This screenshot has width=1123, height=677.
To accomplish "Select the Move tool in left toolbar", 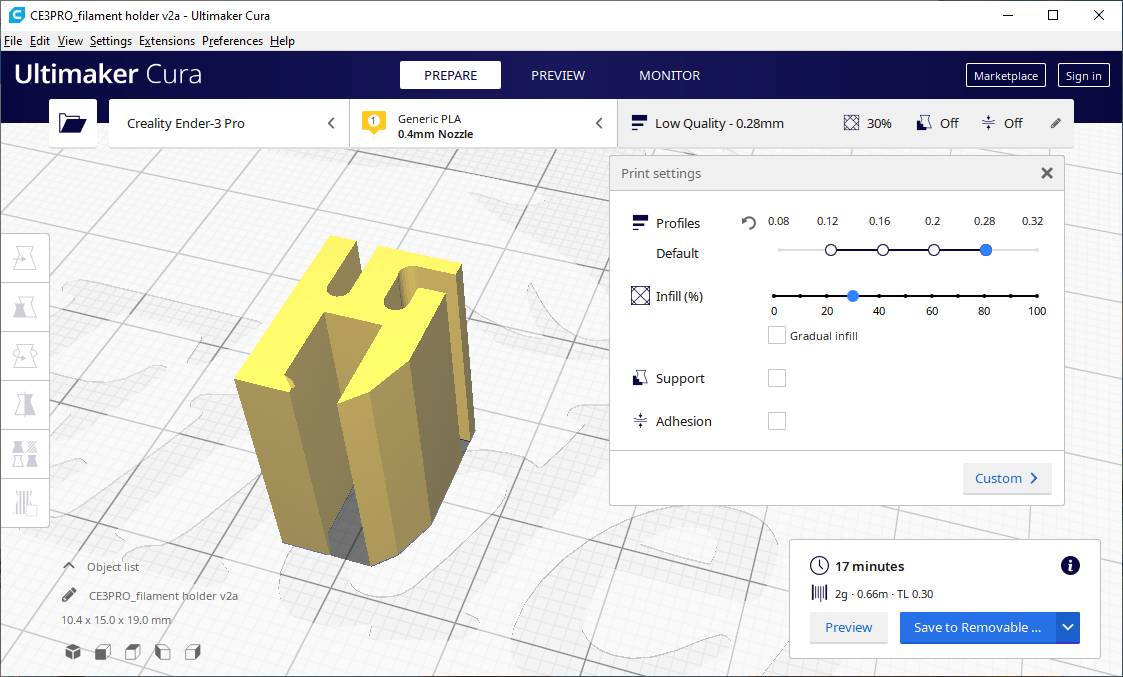I will (x=25, y=258).
